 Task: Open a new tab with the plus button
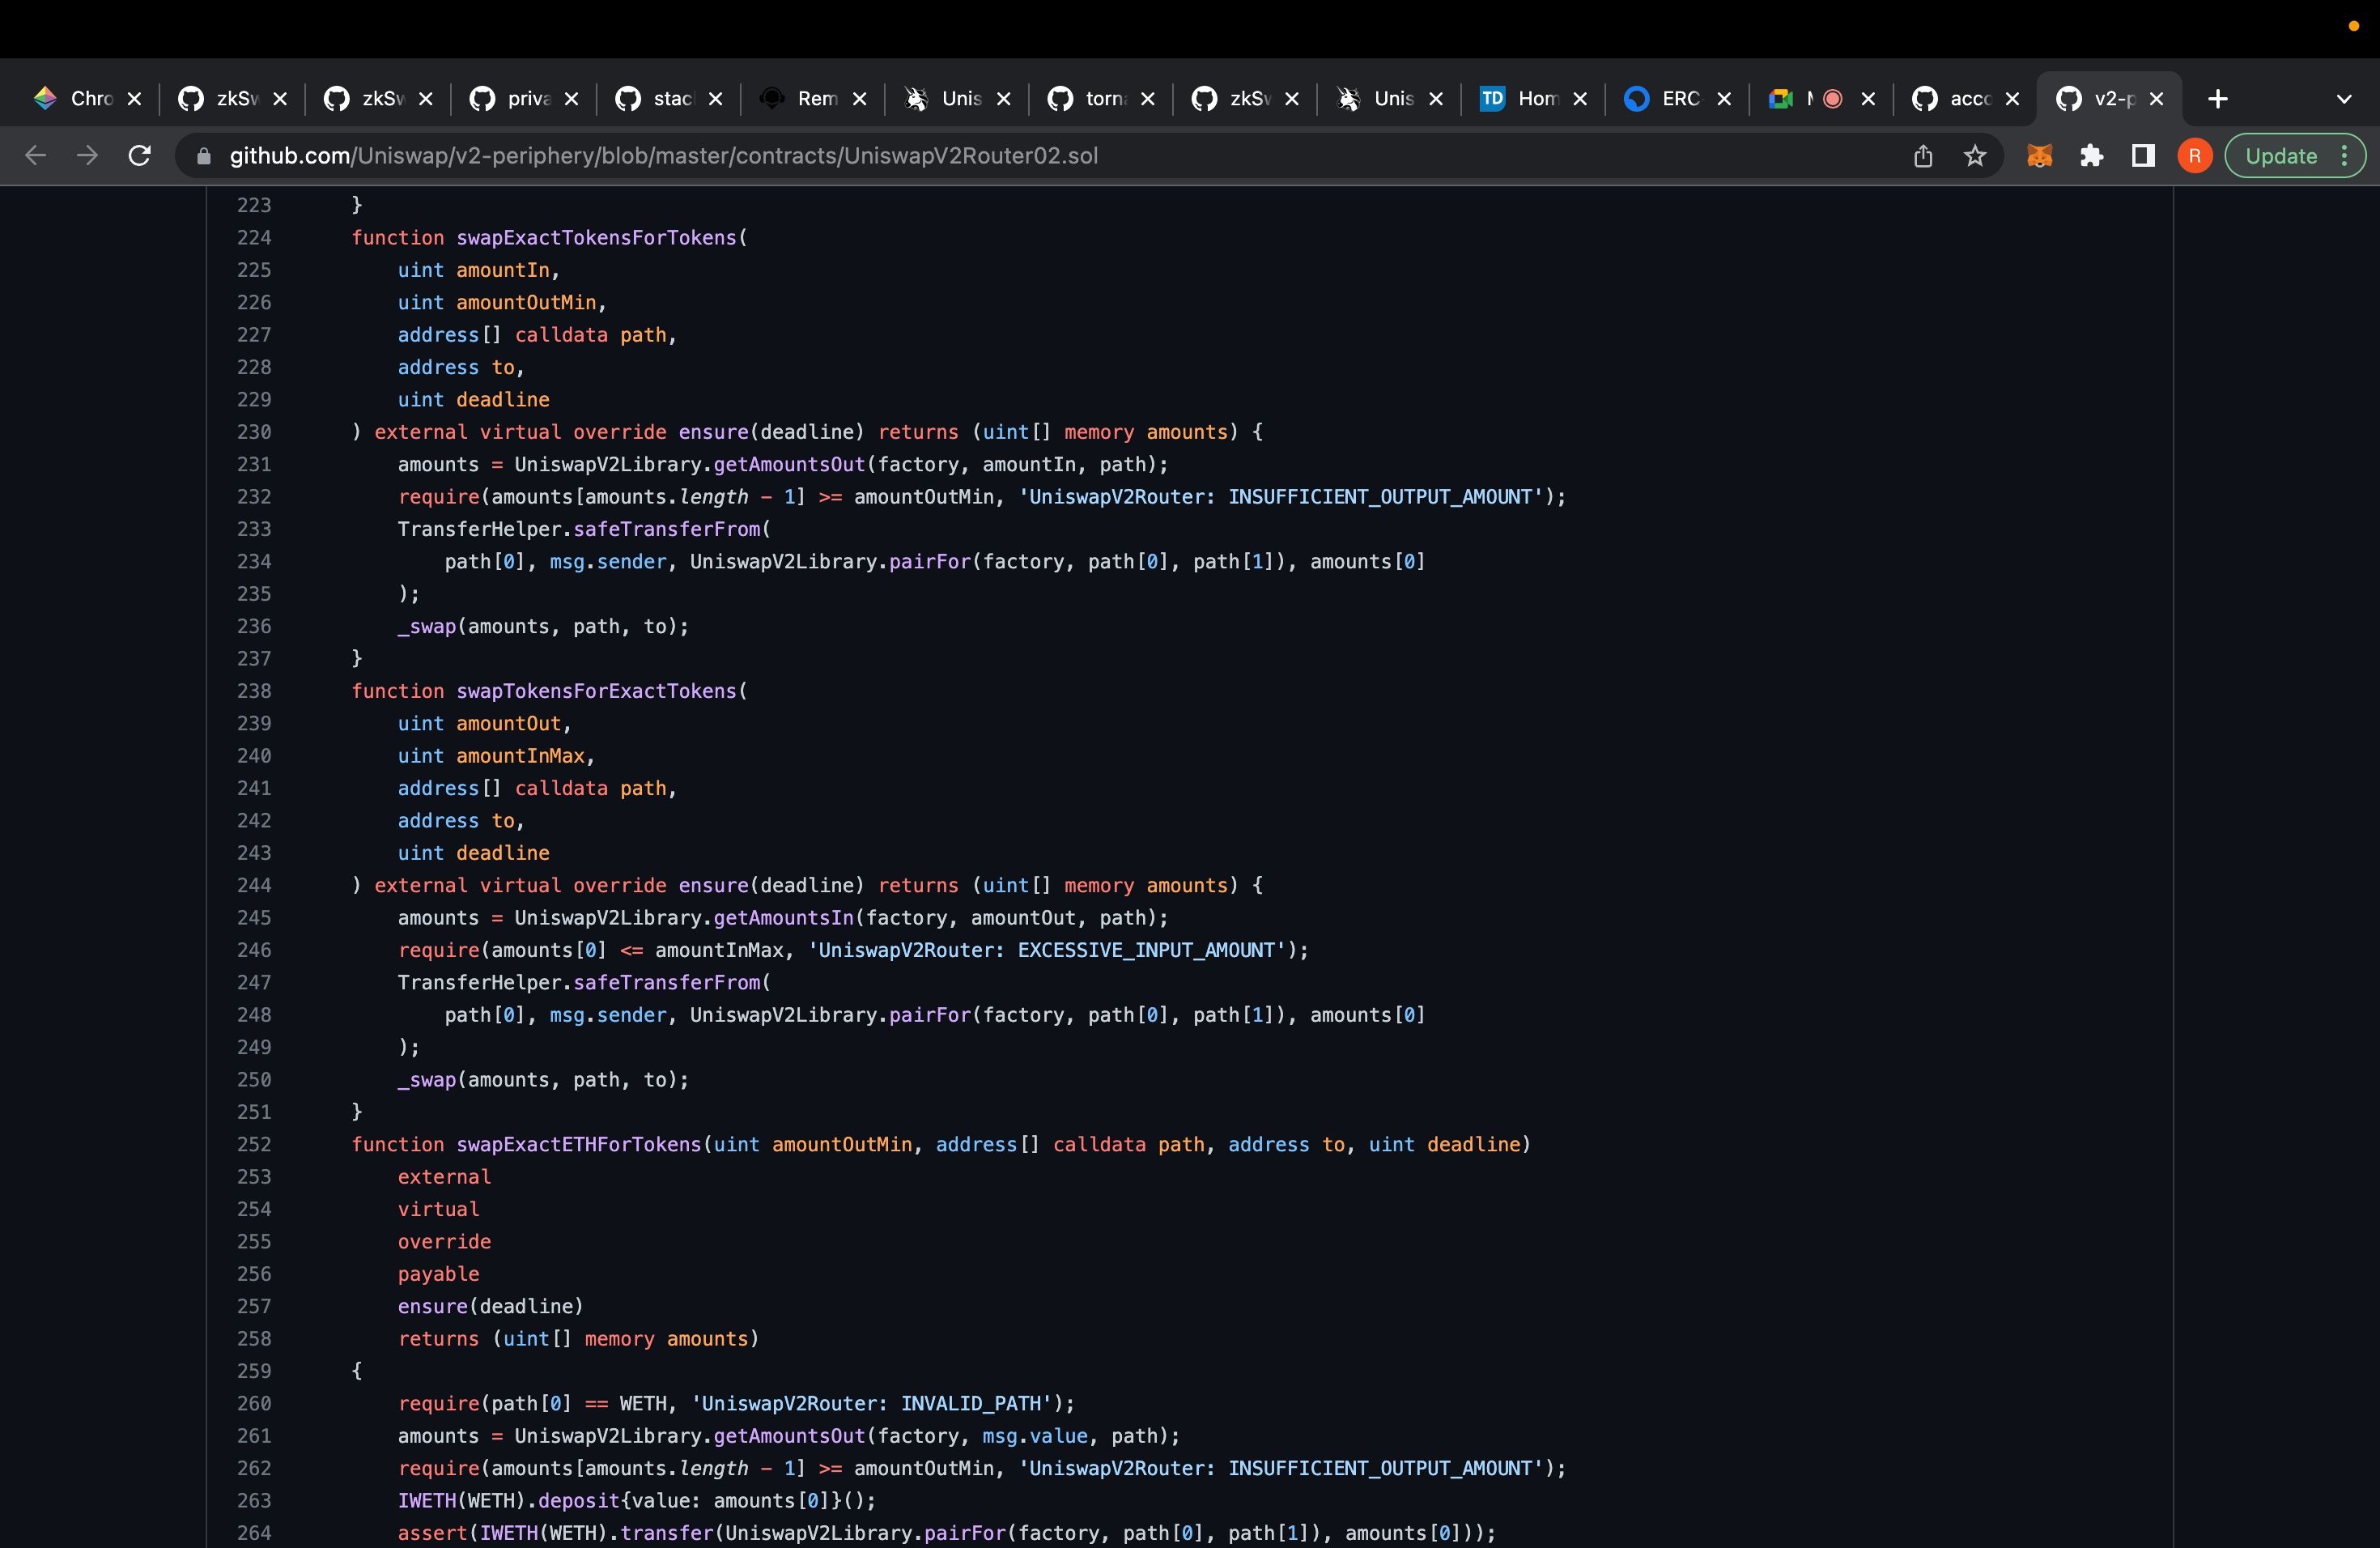coord(2218,99)
